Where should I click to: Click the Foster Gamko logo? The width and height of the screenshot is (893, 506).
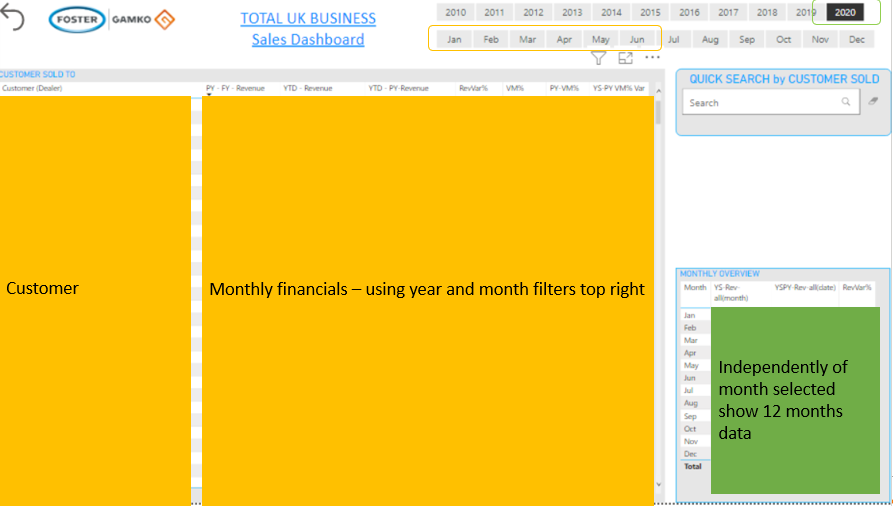click(x=112, y=19)
